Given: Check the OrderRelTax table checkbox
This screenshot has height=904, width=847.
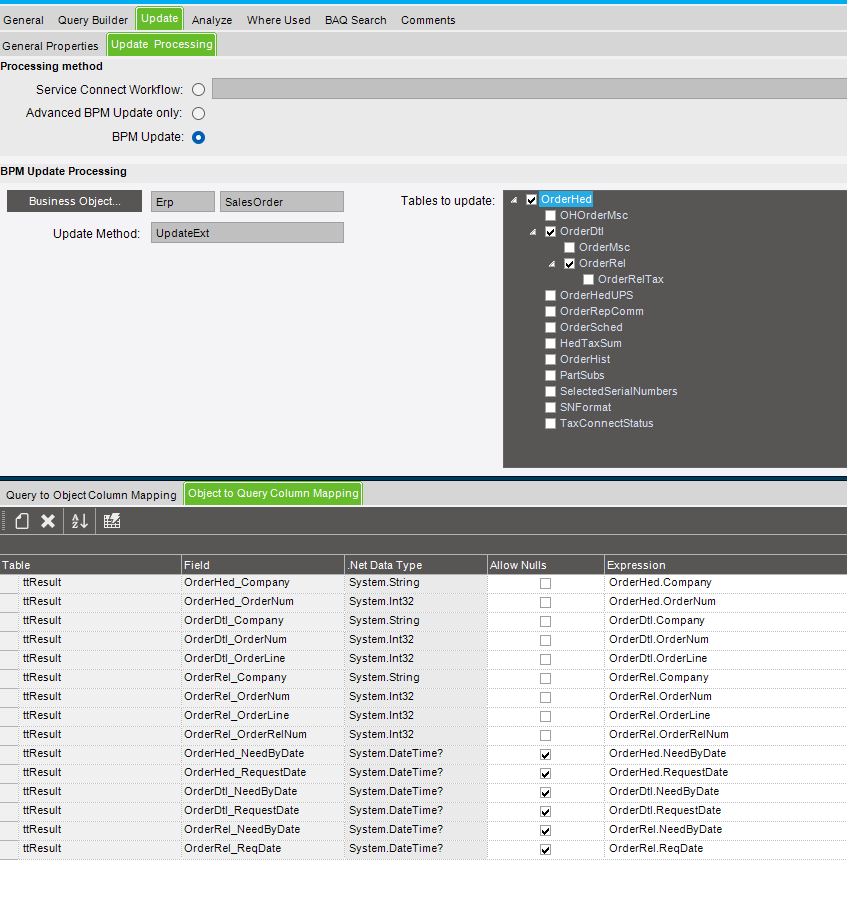Looking at the screenshot, I should 589,280.
